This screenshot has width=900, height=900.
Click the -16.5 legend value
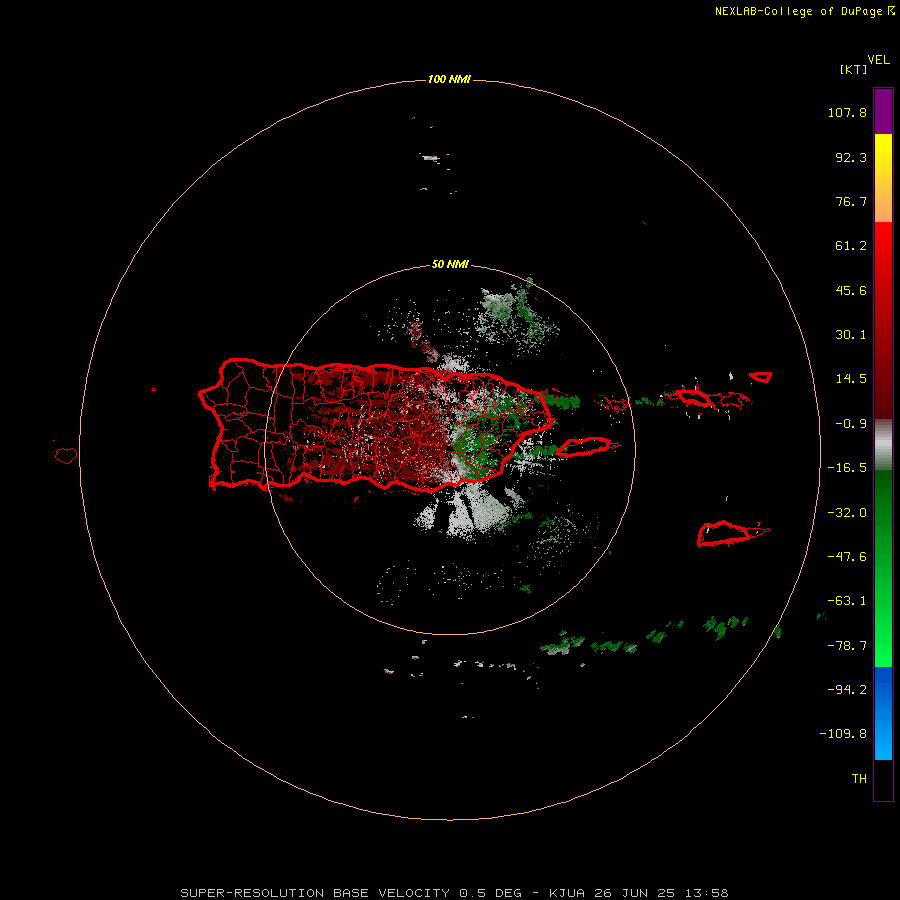[847, 468]
